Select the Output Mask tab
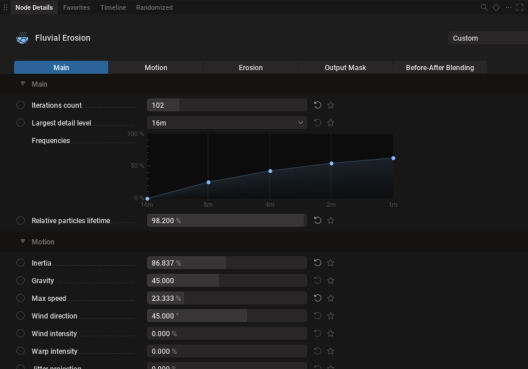528x369 pixels. pos(345,67)
